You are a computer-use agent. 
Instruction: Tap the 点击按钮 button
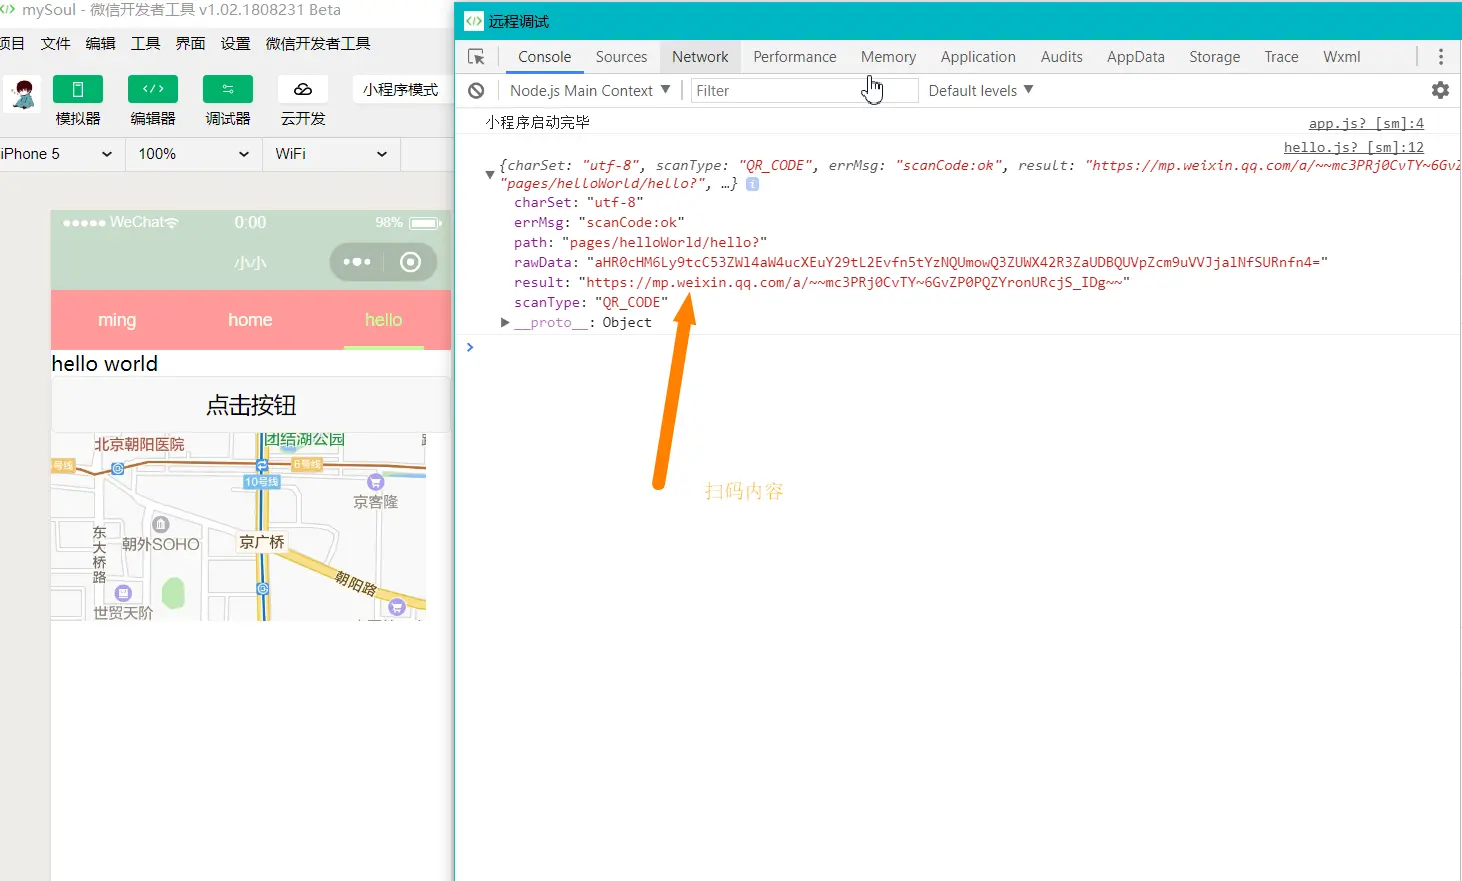251,405
